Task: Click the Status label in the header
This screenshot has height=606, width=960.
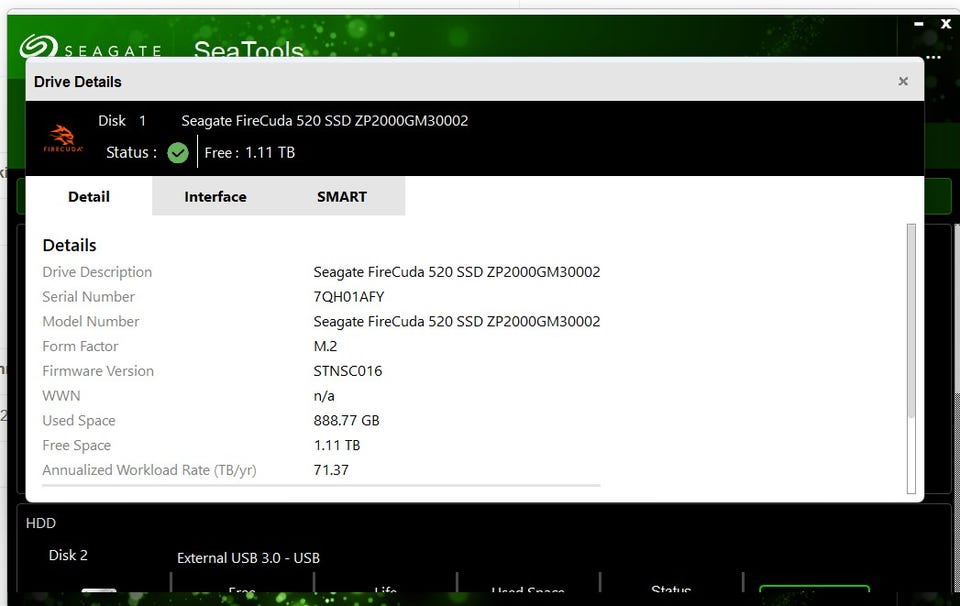Action: (x=131, y=152)
